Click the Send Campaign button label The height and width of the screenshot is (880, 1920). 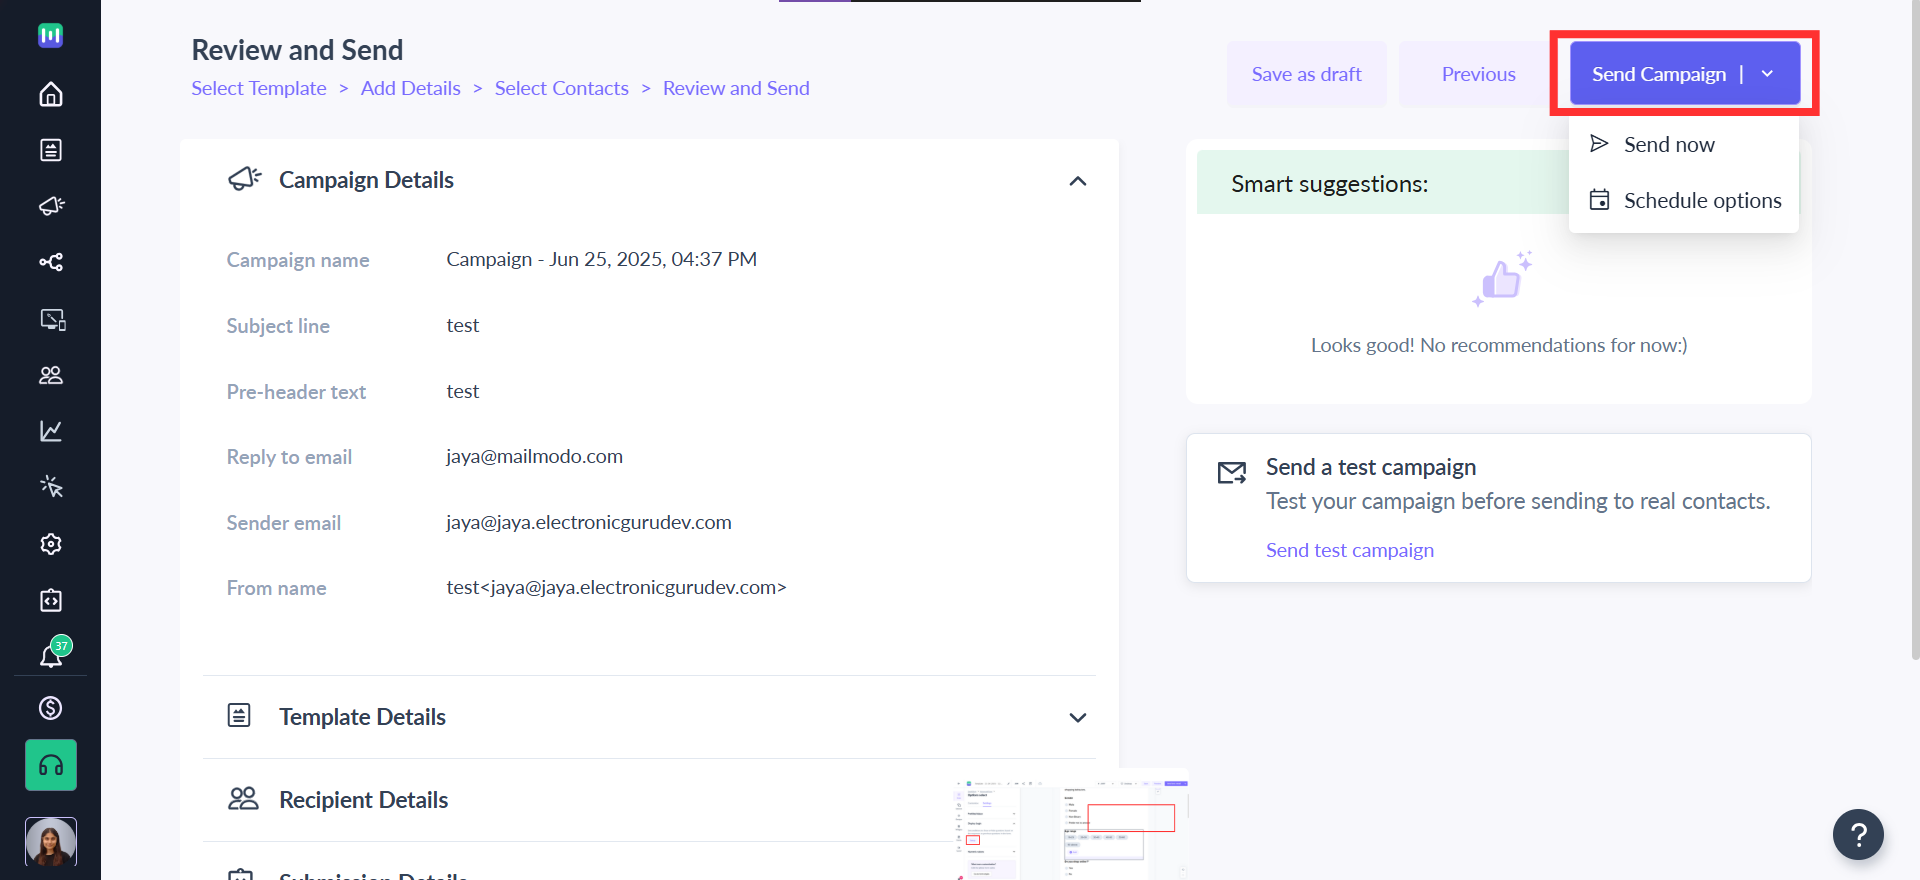[x=1659, y=74]
